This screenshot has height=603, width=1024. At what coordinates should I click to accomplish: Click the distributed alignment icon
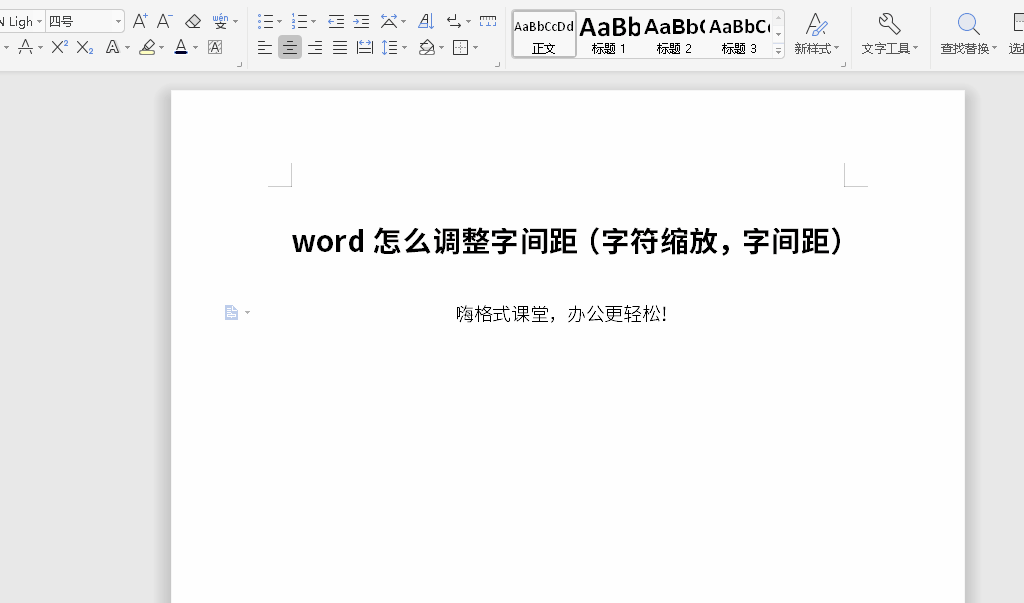pos(365,47)
